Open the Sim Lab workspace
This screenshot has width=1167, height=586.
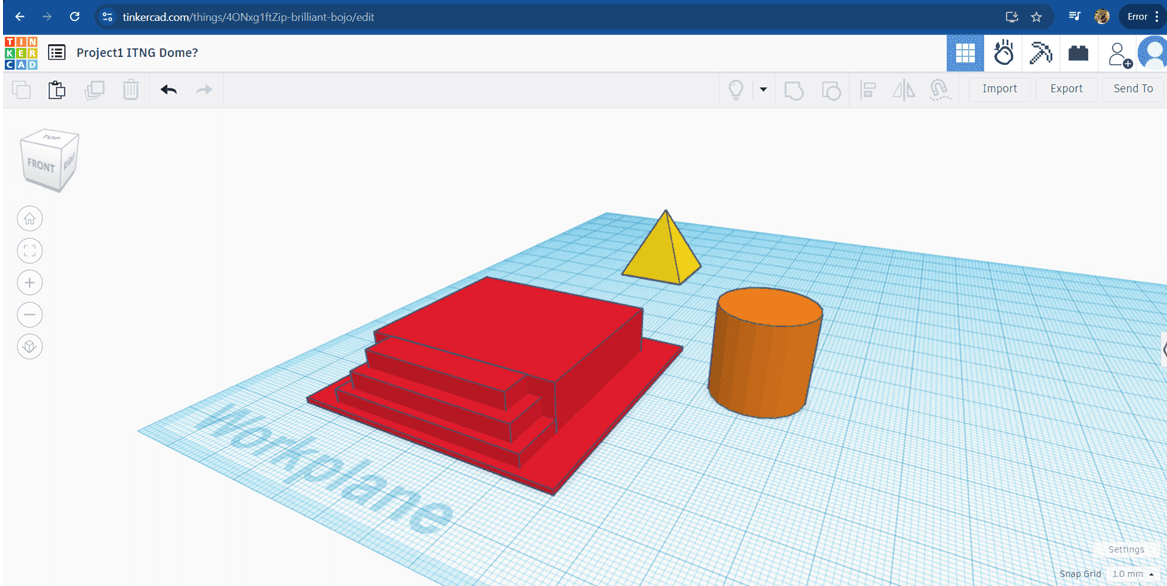(1003, 54)
